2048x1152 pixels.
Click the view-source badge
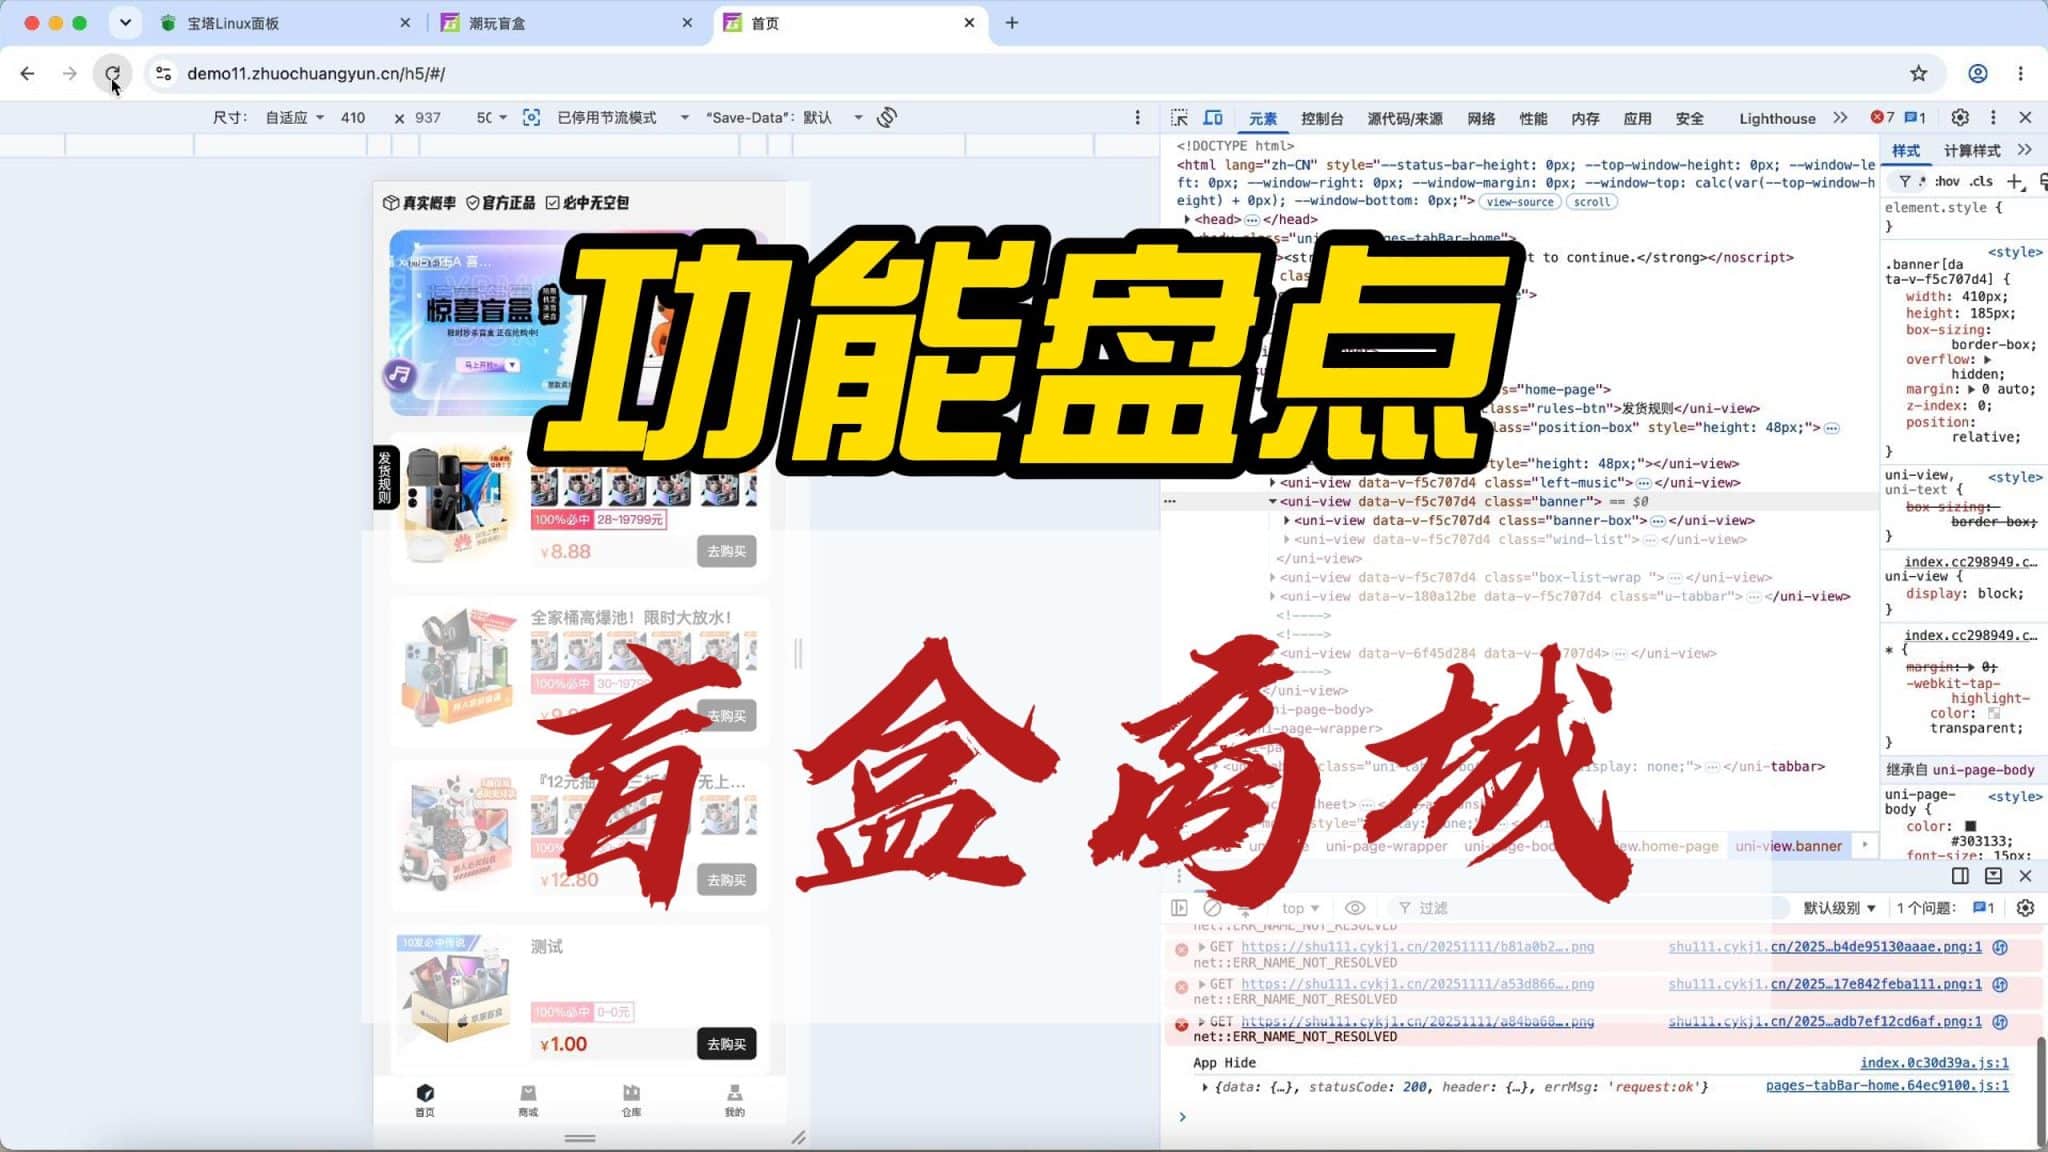1519,202
